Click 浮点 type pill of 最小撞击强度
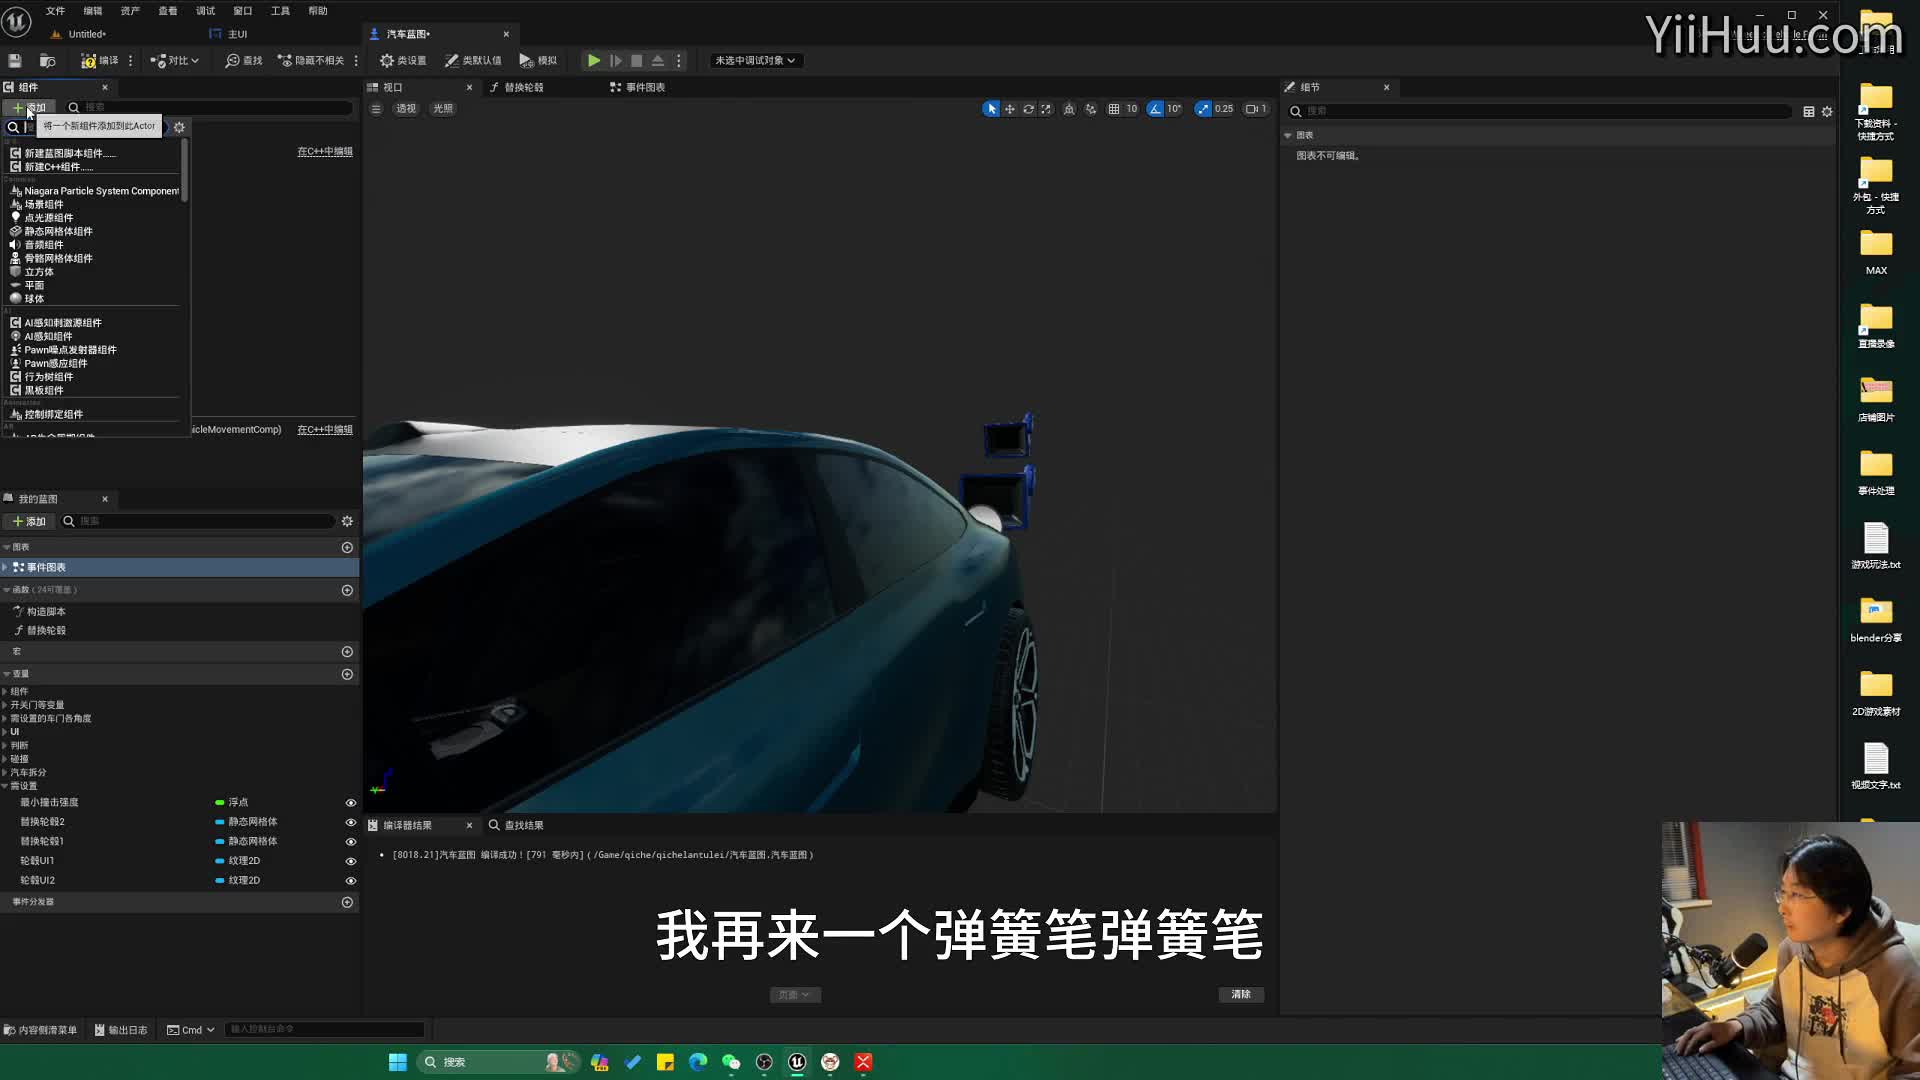1920x1080 pixels. 232,803
